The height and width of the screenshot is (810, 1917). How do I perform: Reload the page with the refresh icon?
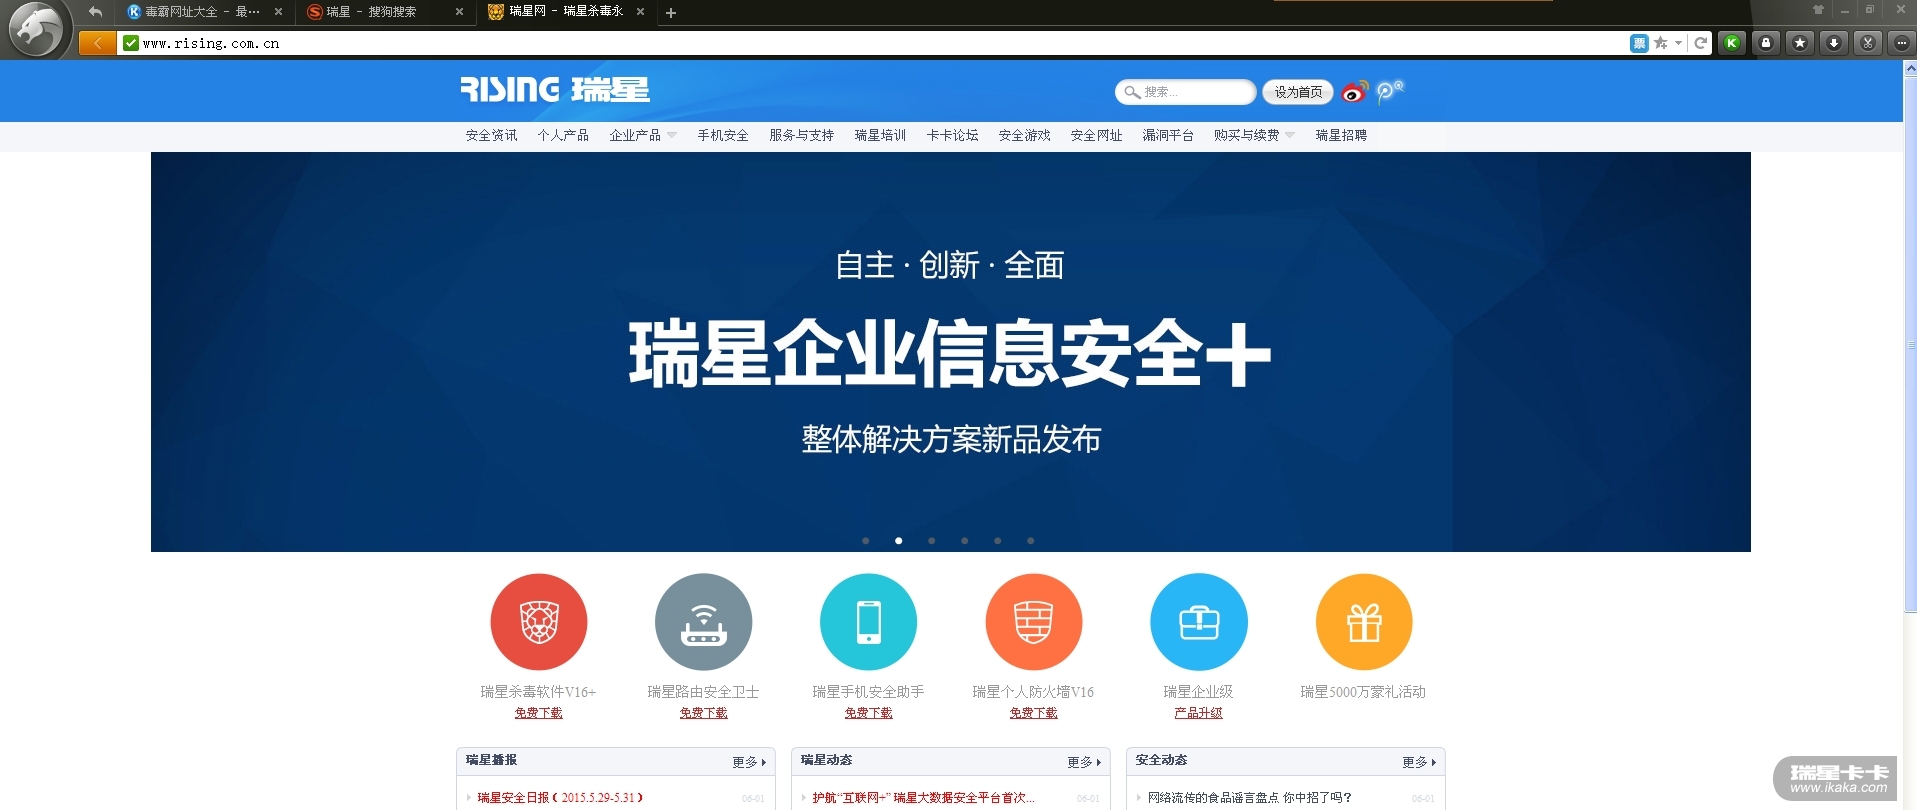[1700, 43]
